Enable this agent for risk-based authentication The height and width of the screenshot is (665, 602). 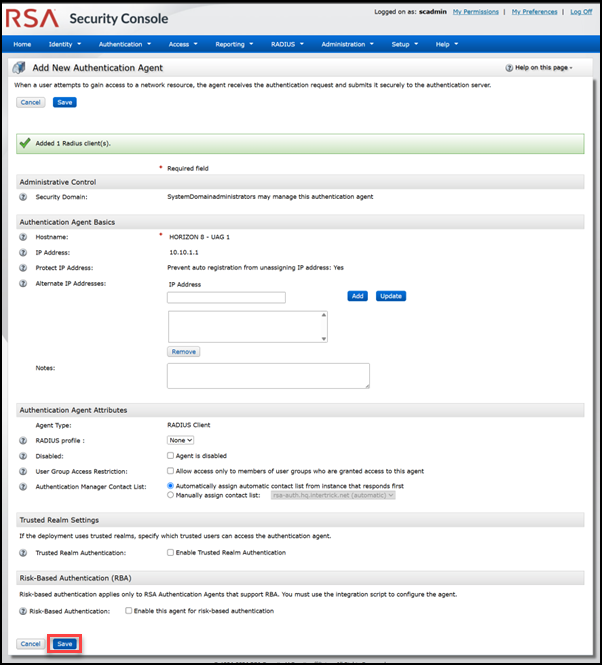129,610
